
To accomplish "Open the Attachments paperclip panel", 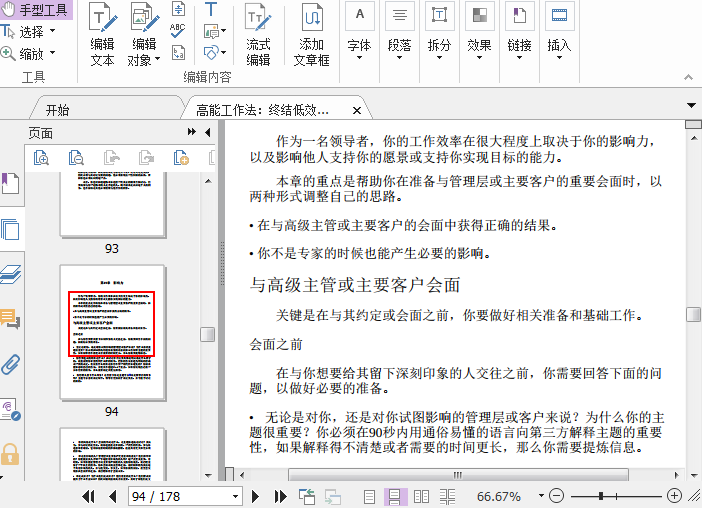I will (10, 364).
